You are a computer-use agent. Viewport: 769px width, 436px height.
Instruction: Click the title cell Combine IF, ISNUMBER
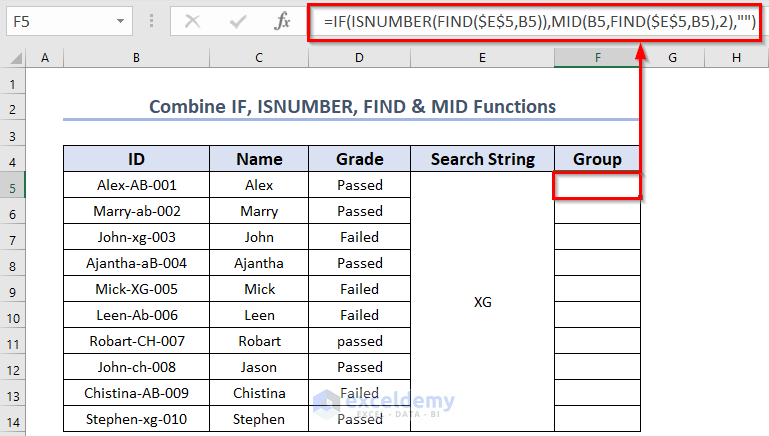click(x=351, y=106)
